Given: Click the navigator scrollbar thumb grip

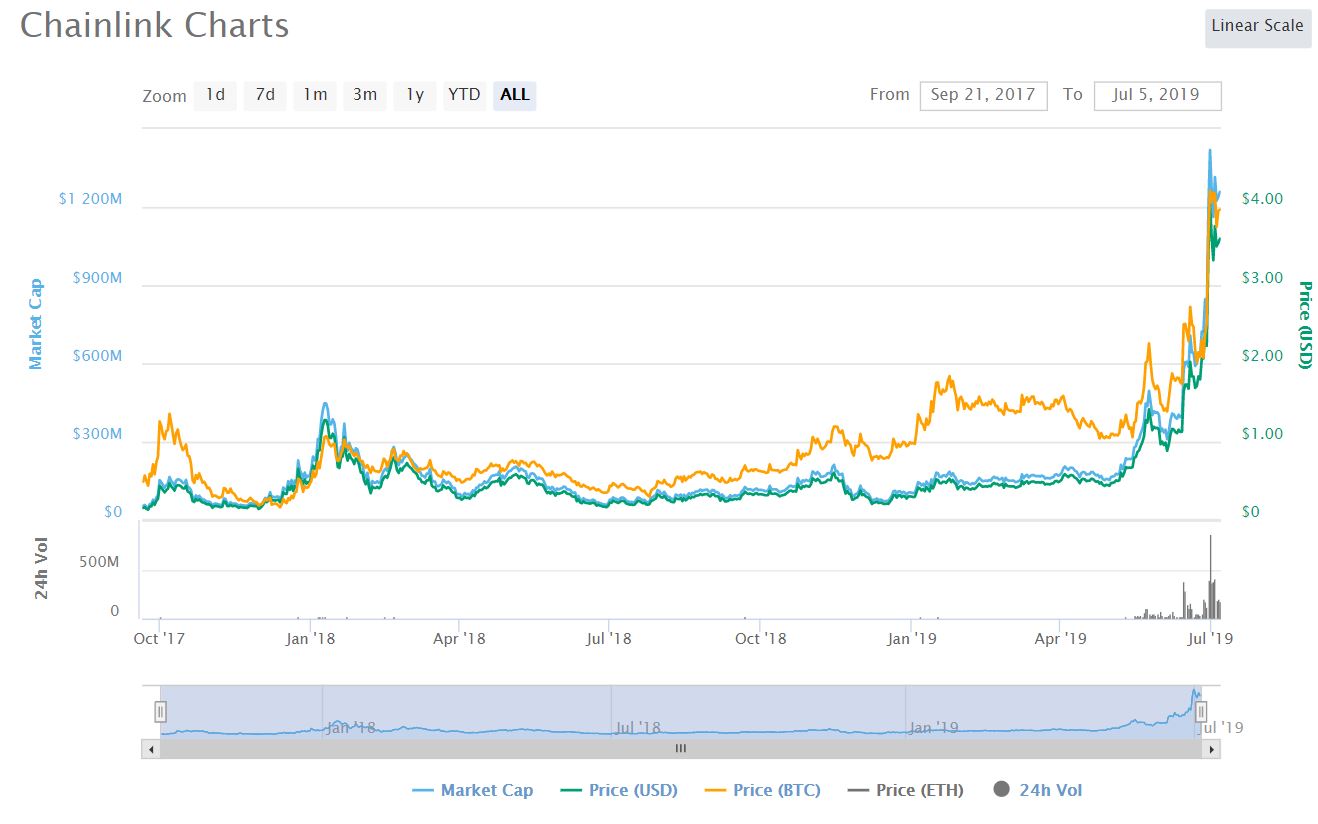Looking at the screenshot, I should tap(681, 748).
